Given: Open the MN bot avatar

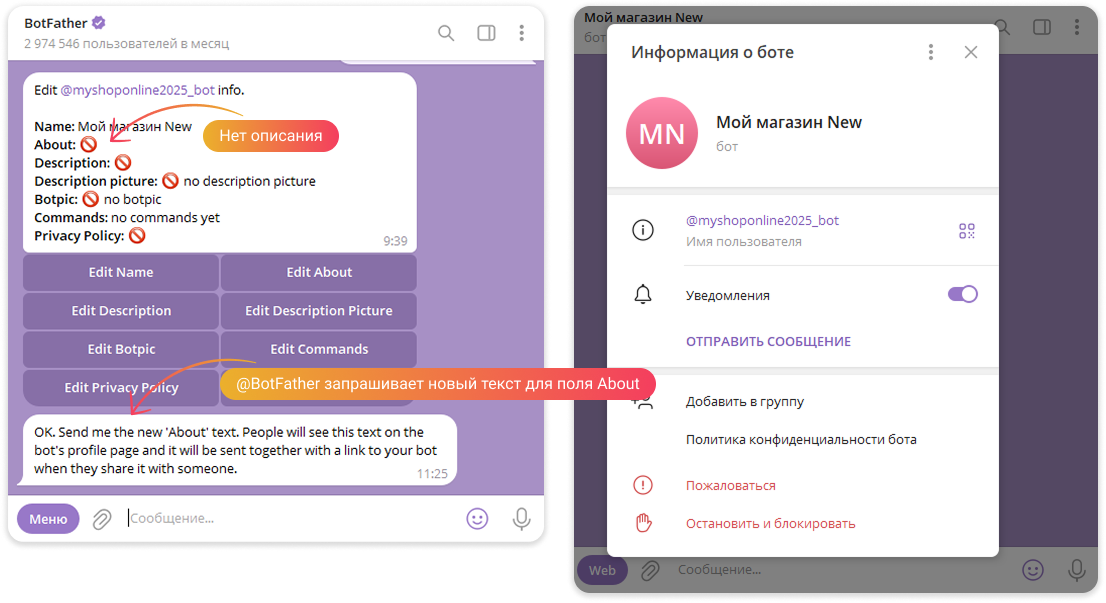Looking at the screenshot, I should pyautogui.click(x=662, y=133).
